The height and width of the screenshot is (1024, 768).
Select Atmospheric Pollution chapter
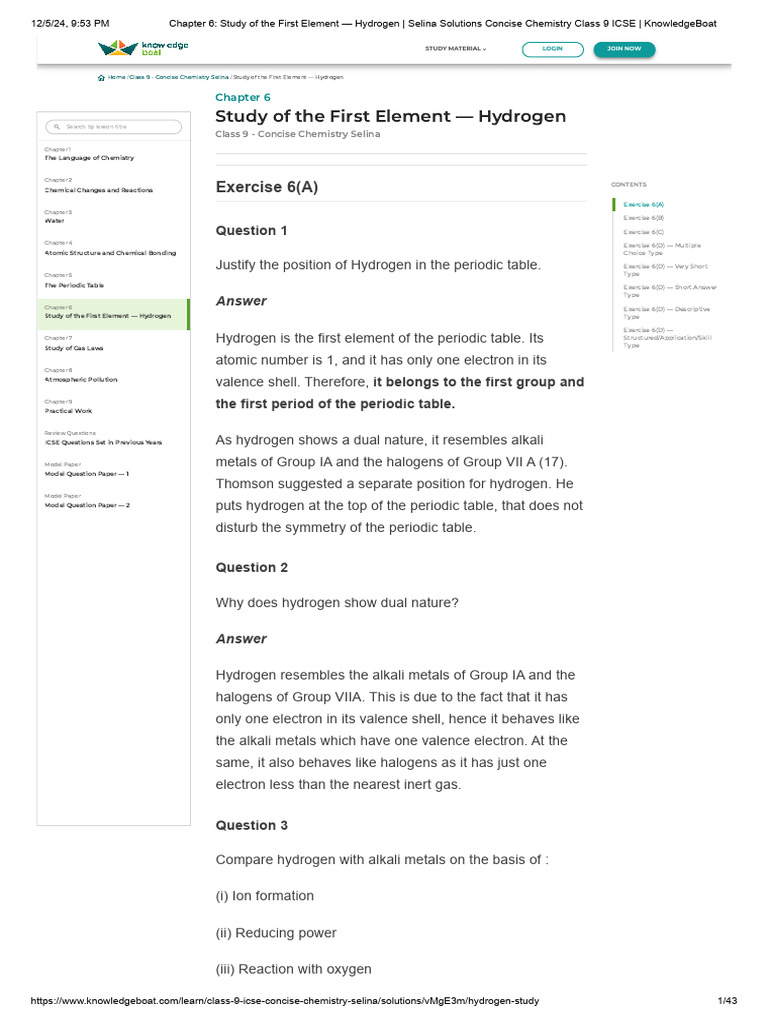point(81,380)
